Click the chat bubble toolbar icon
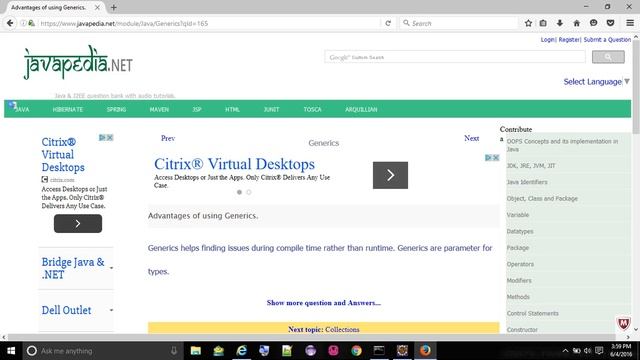Viewport: 640px width, 360px height. pos(593,23)
